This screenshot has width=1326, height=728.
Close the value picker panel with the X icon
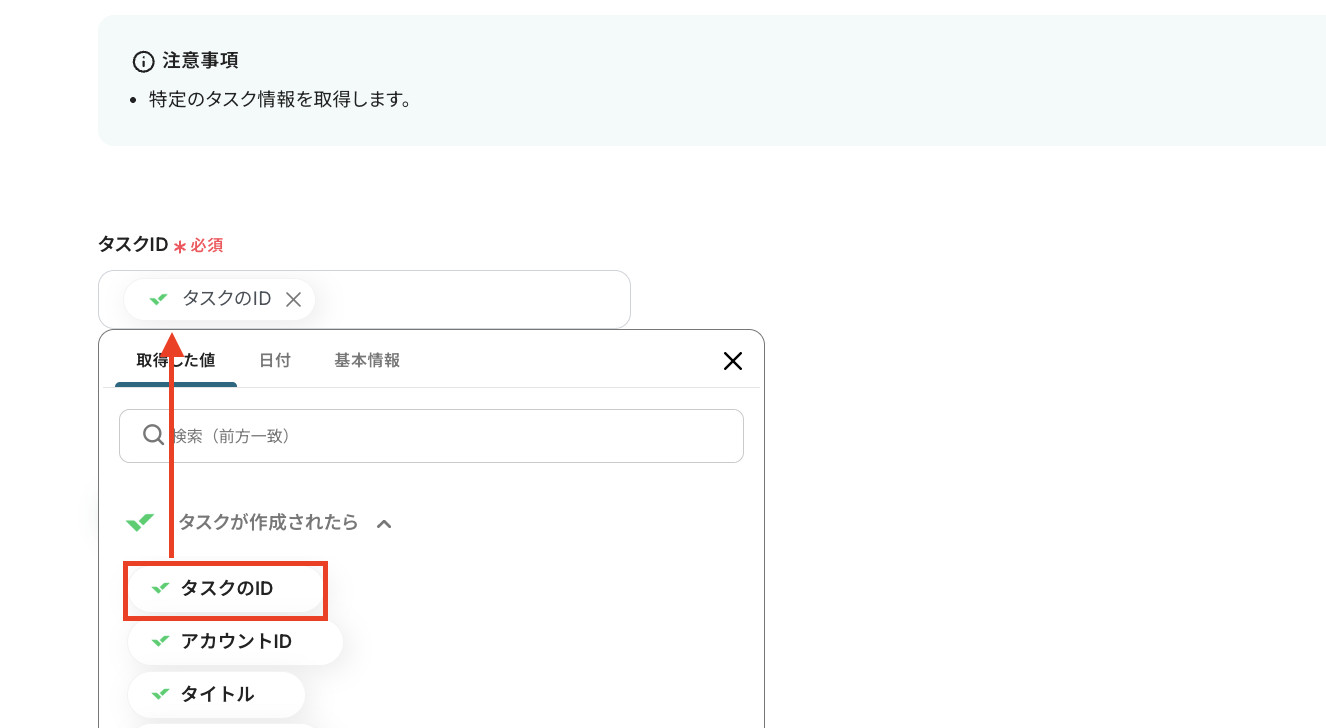click(x=733, y=361)
